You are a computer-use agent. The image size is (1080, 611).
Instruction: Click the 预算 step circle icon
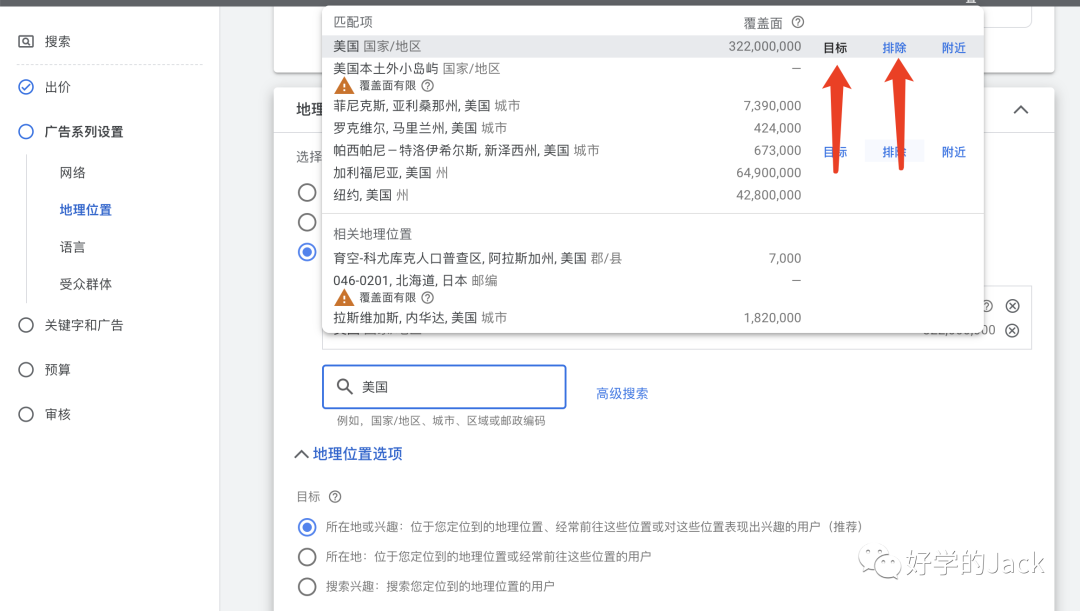click(x=25, y=370)
